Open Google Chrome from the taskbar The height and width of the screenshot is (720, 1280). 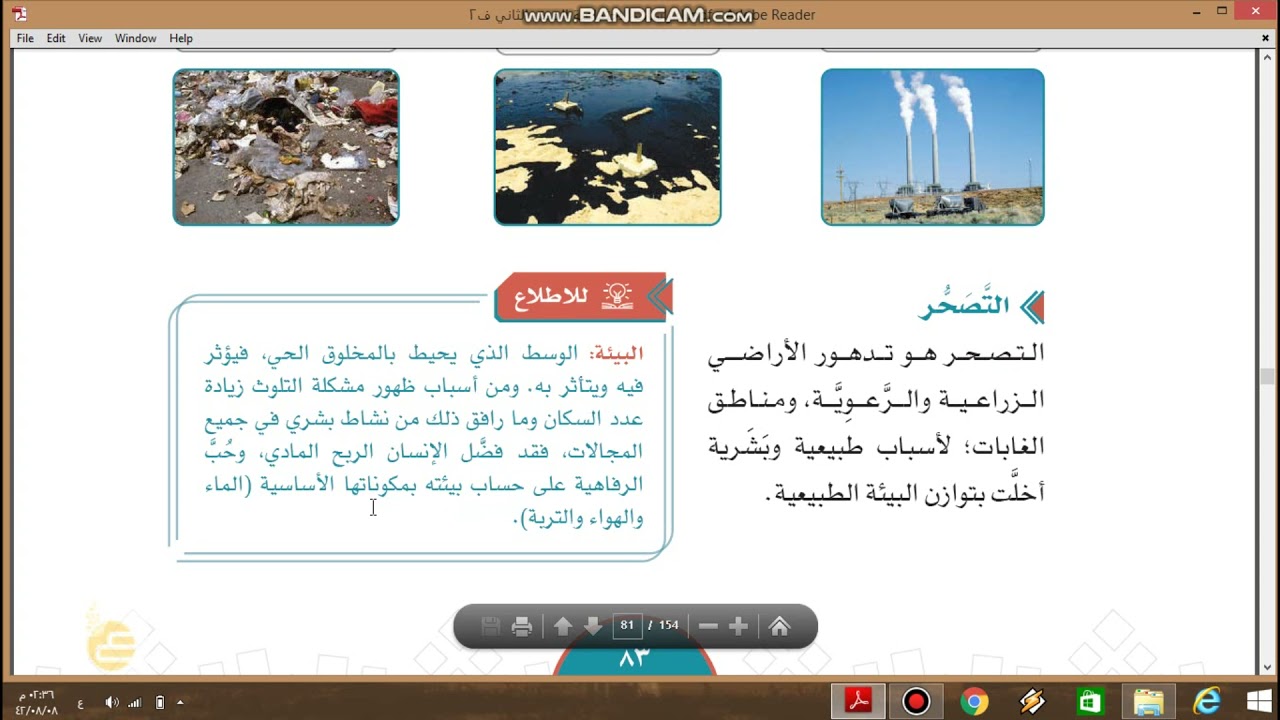tap(974, 702)
